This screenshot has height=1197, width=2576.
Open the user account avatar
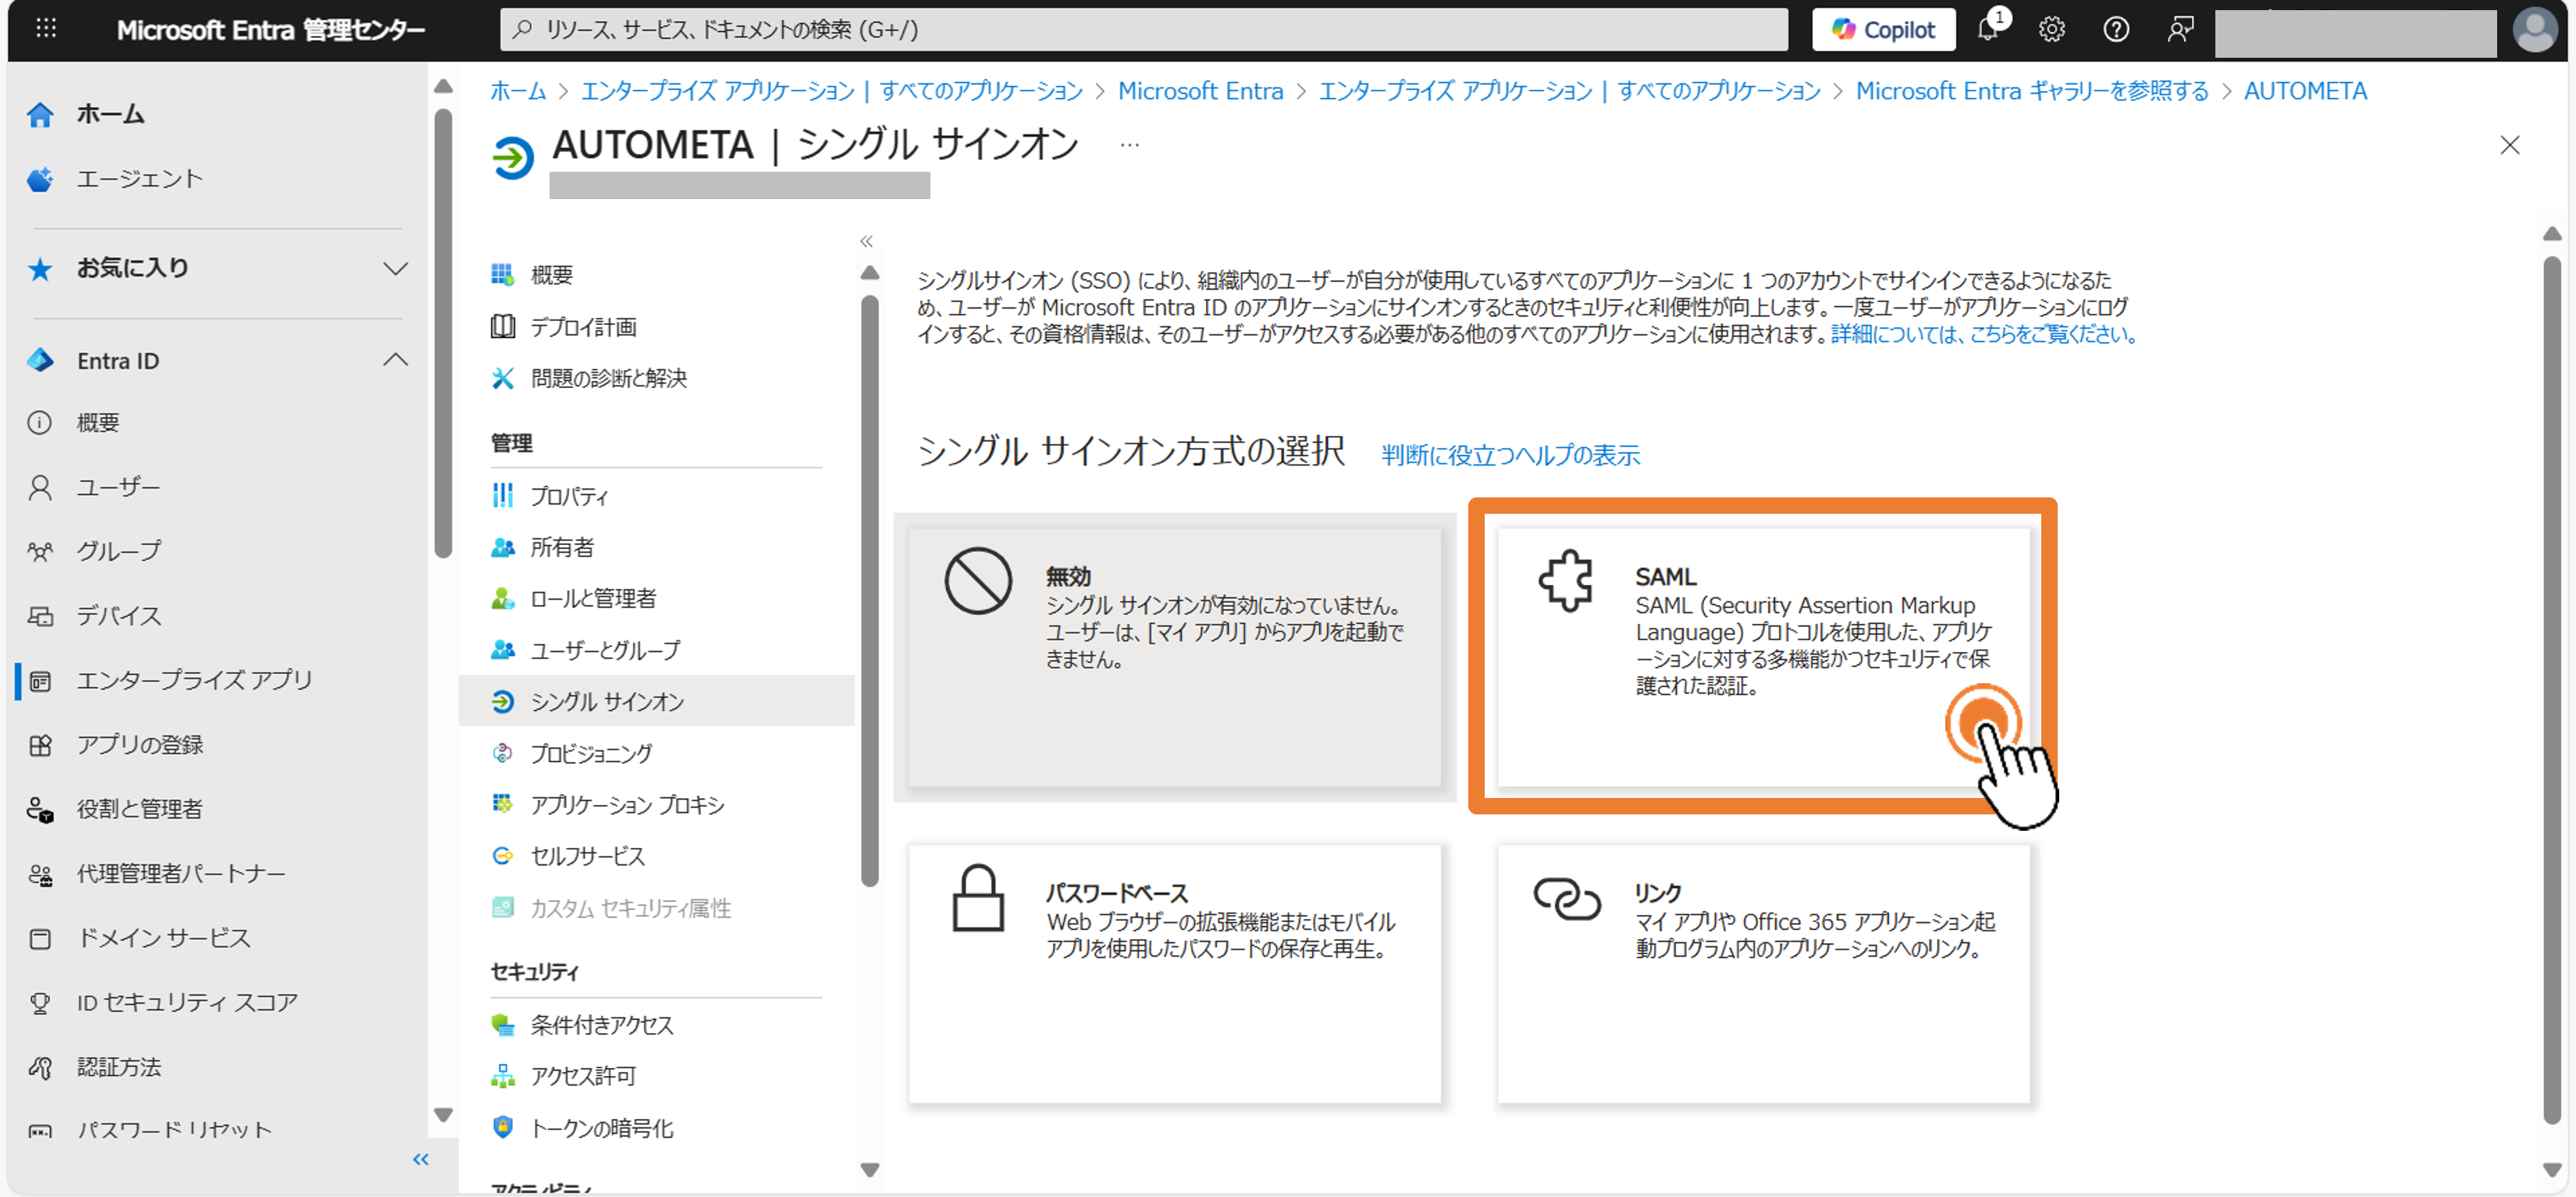pyautogui.click(x=2535, y=30)
